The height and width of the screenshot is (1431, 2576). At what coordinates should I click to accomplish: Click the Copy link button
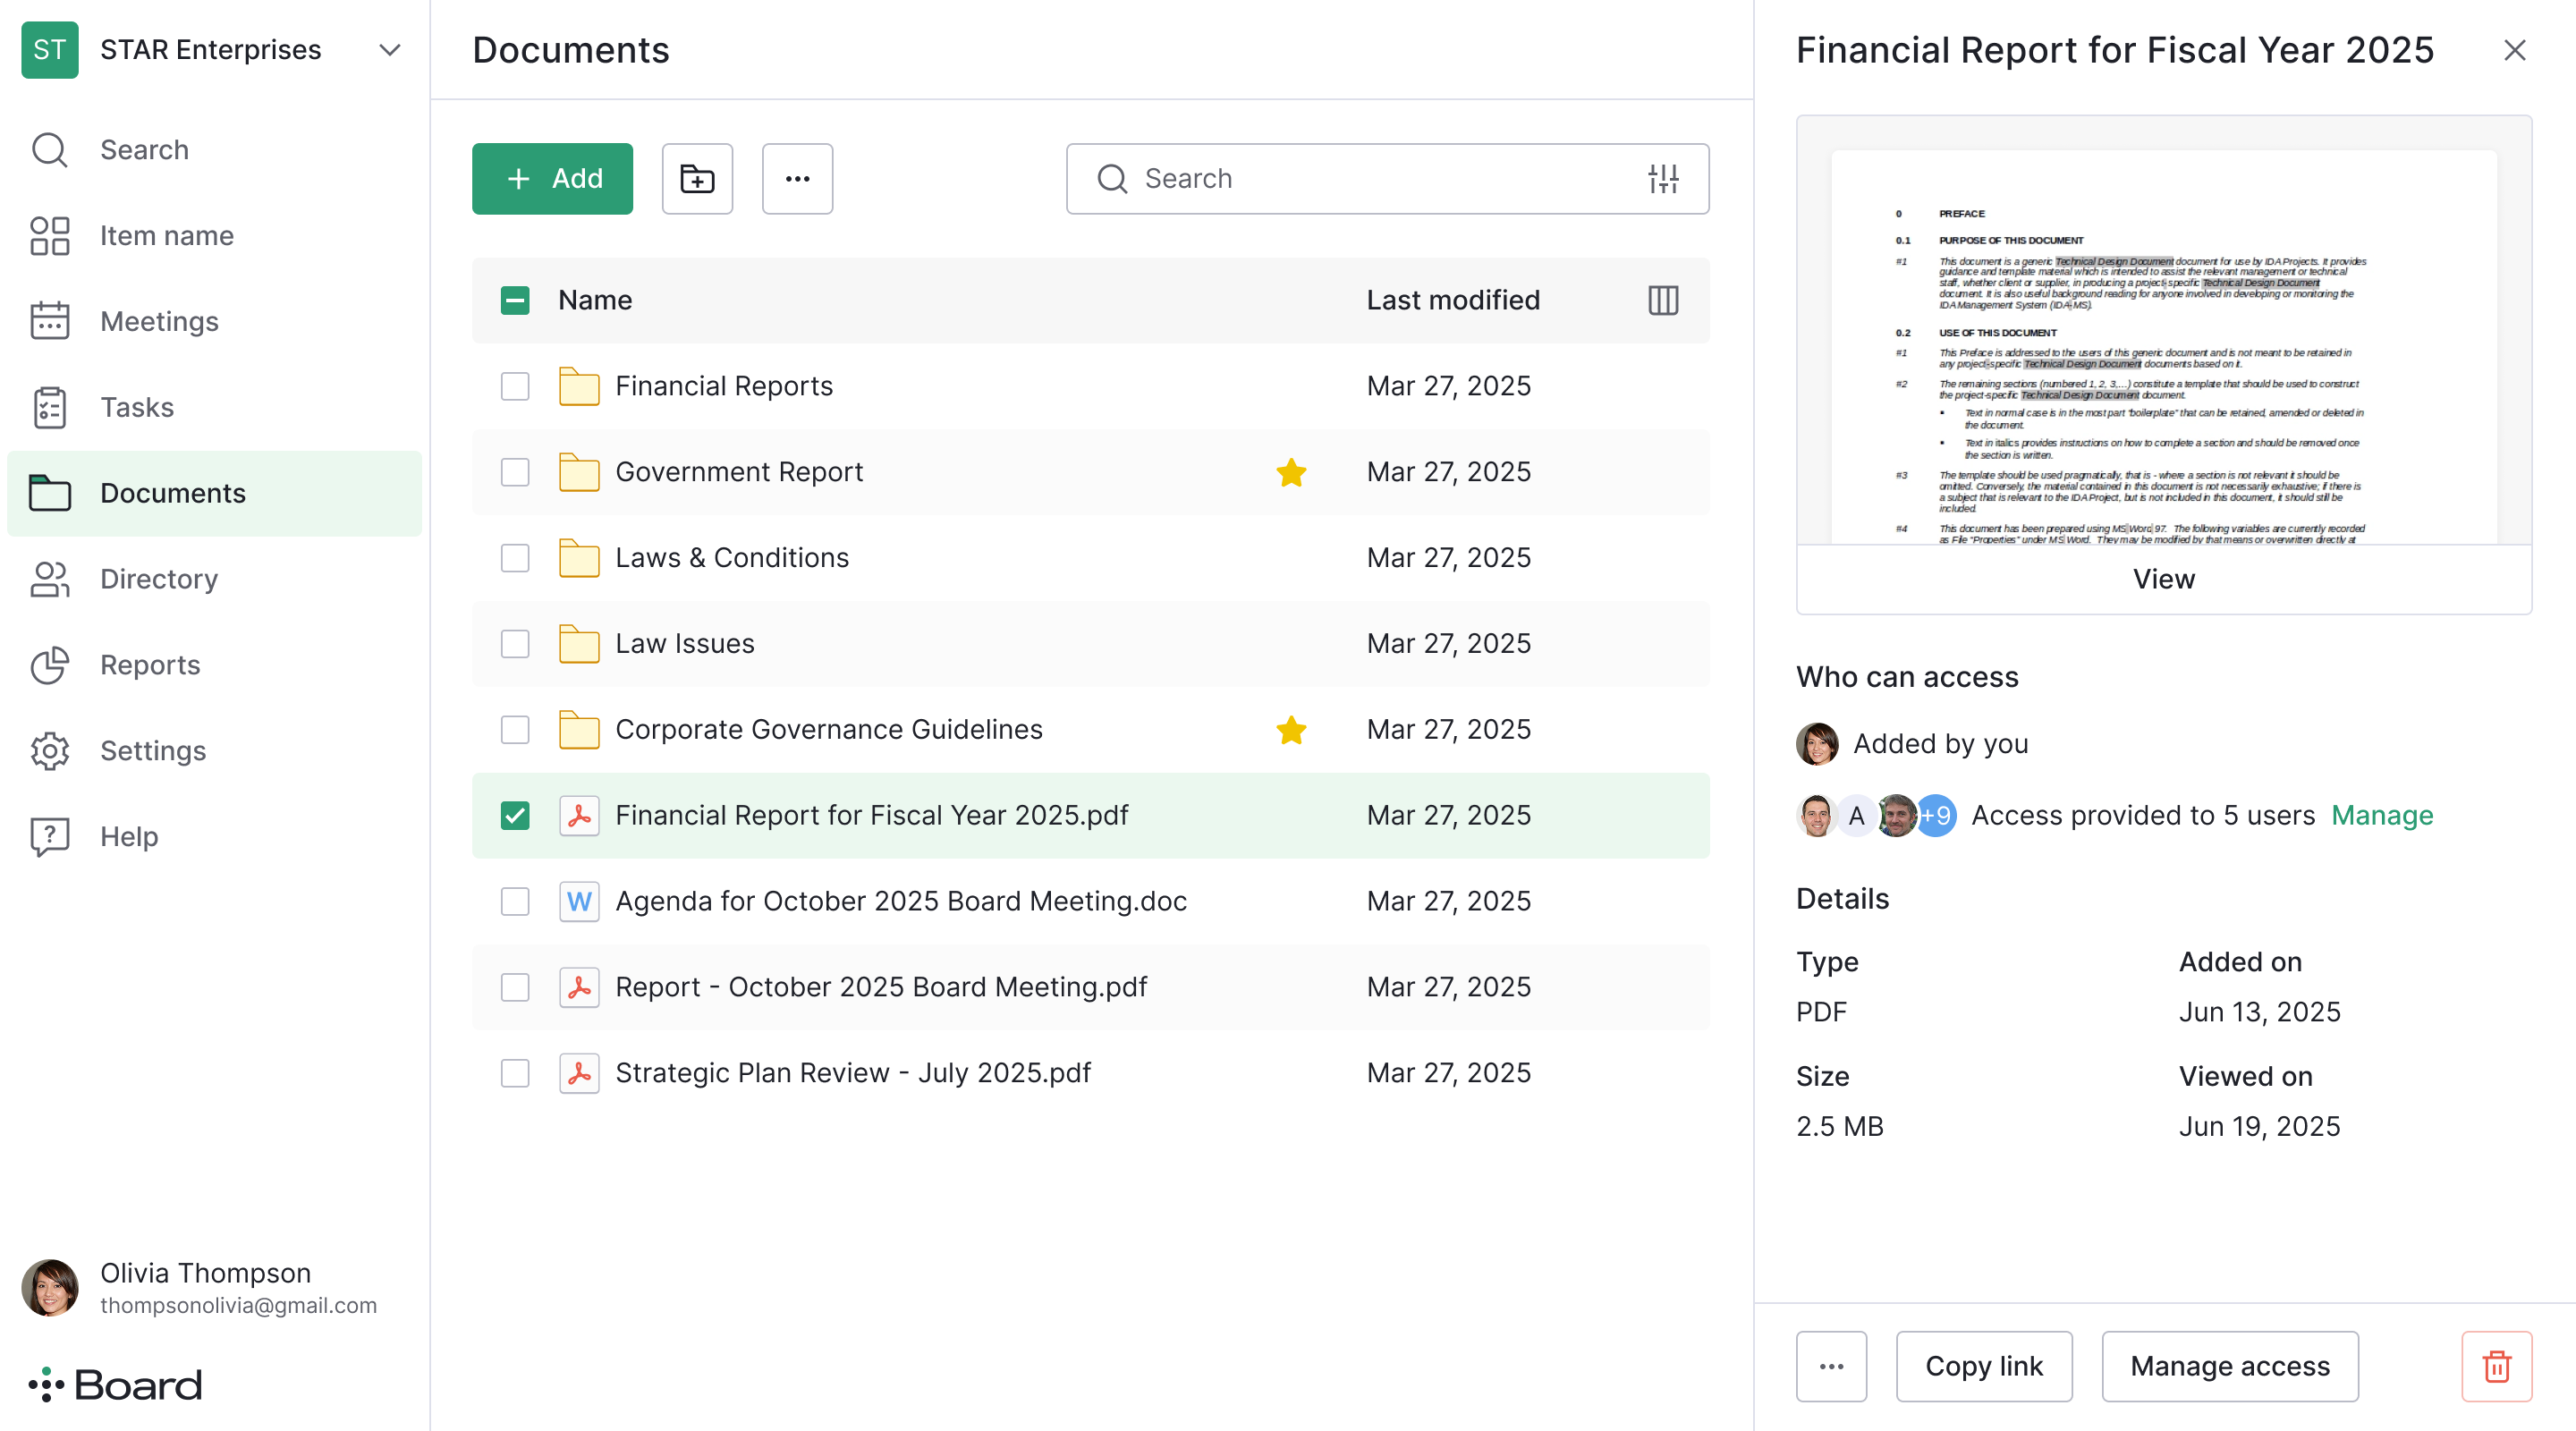pyautogui.click(x=1983, y=1366)
